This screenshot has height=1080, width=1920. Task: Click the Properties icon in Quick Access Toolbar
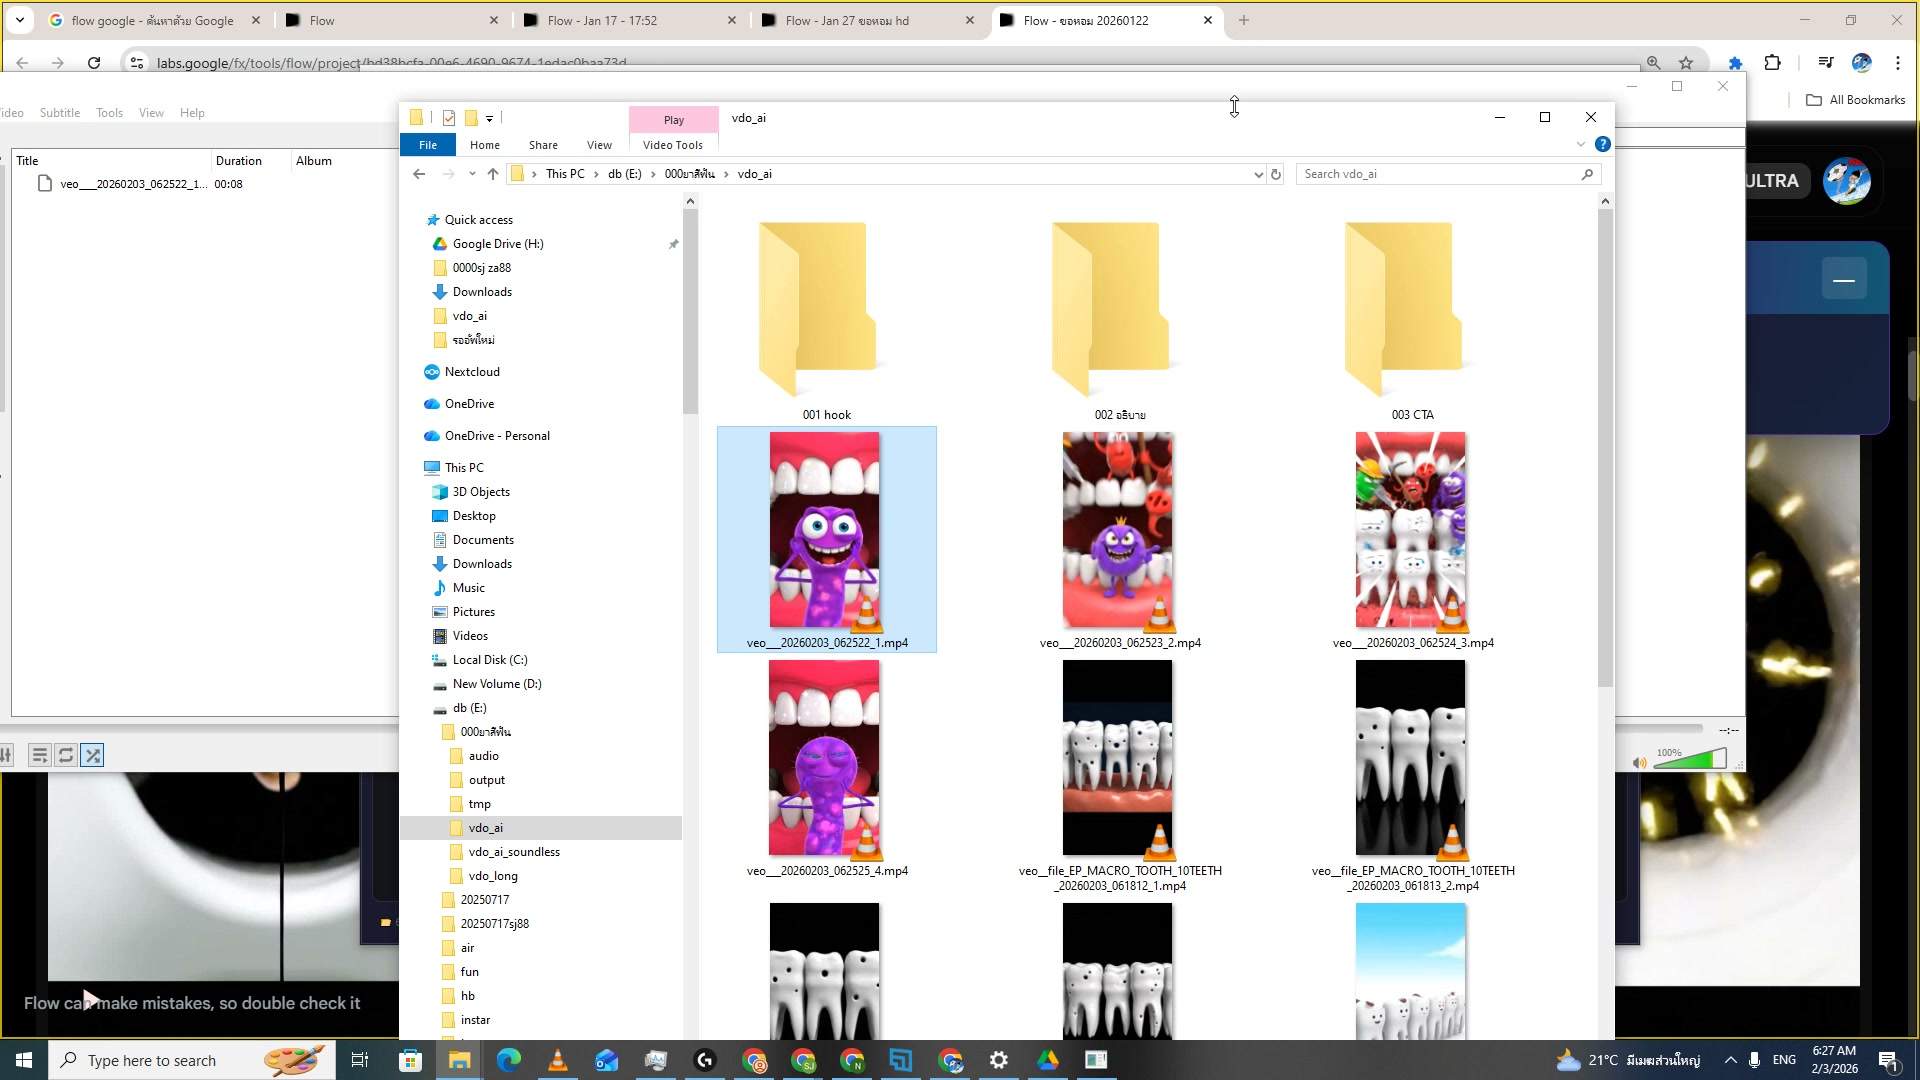coord(449,118)
